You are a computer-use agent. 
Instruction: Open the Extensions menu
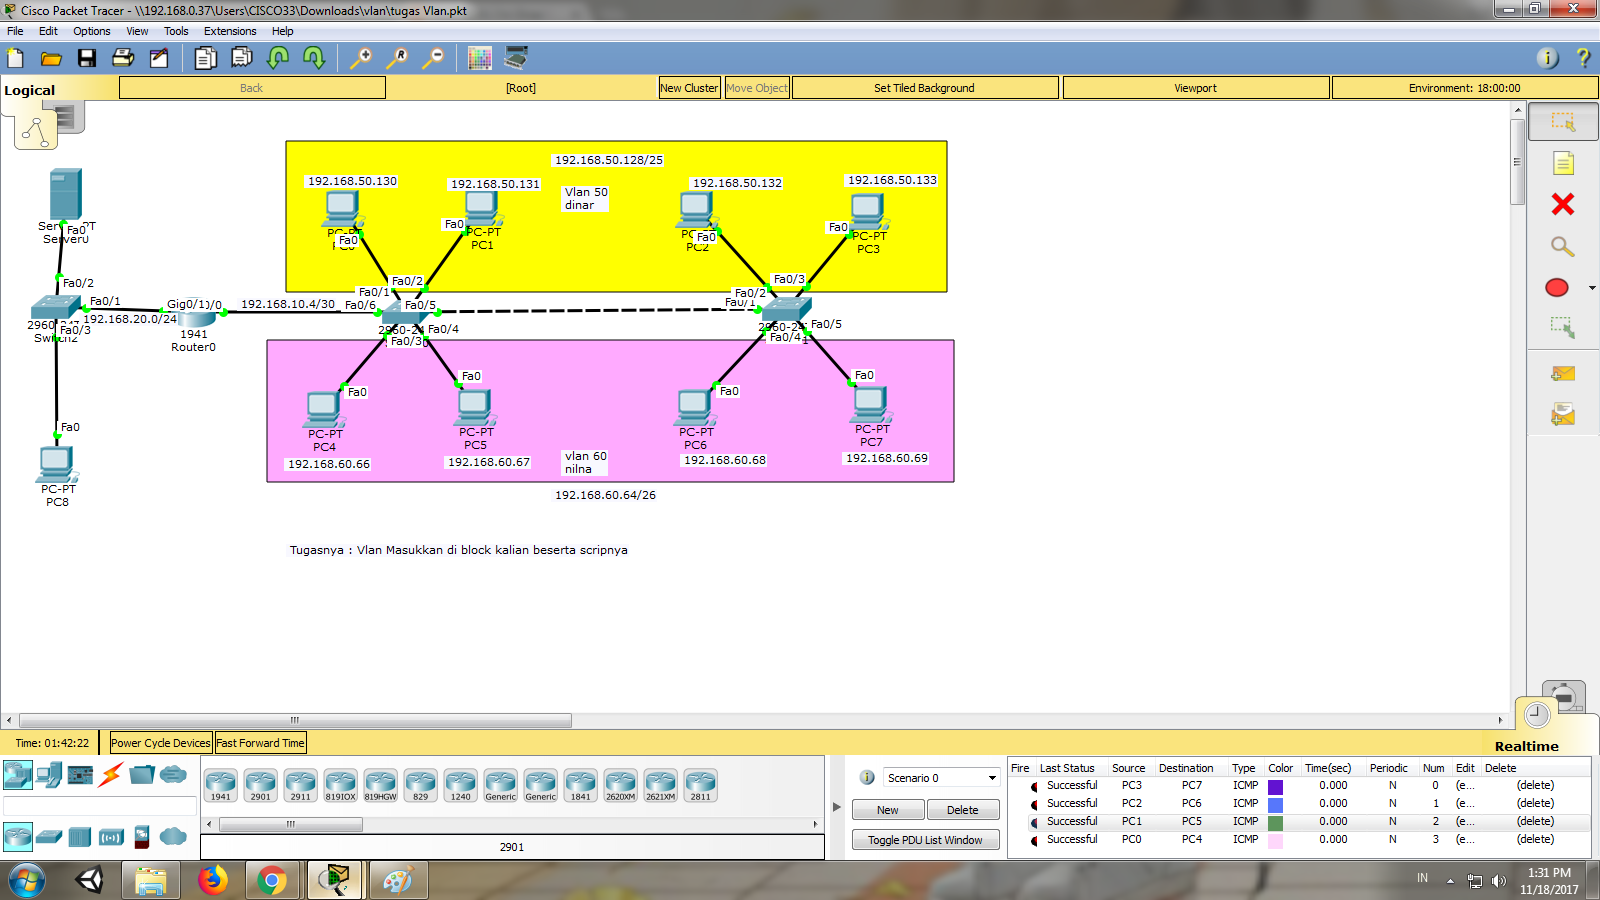pyautogui.click(x=229, y=31)
